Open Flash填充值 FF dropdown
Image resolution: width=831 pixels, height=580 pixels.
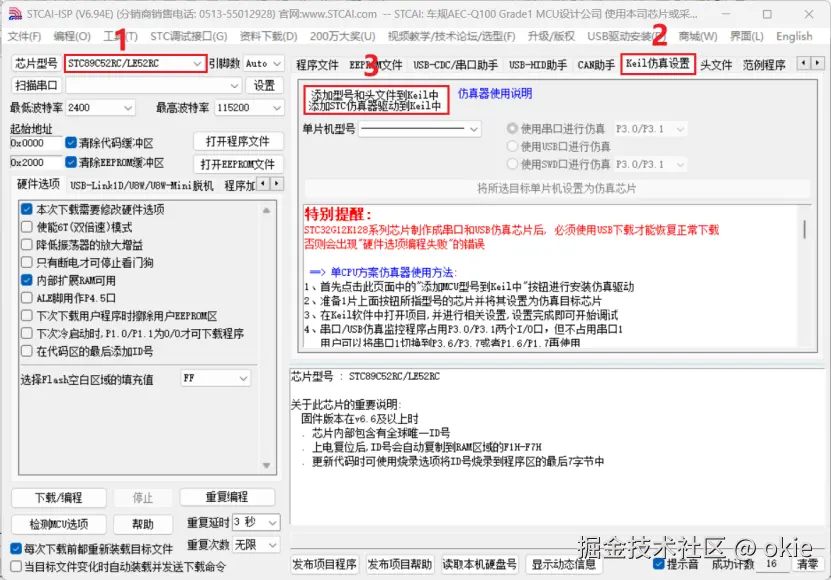pyautogui.click(x=215, y=379)
